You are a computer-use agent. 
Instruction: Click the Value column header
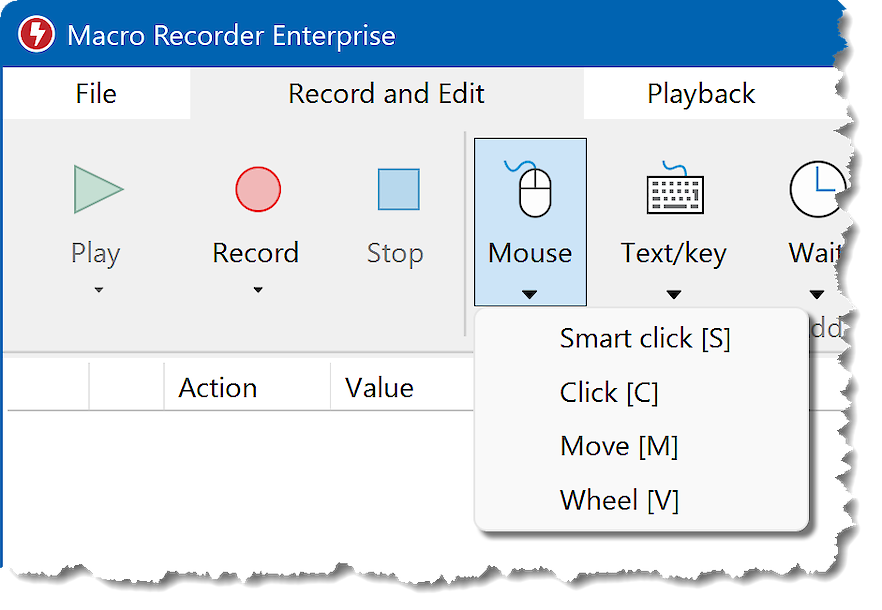[x=379, y=388]
